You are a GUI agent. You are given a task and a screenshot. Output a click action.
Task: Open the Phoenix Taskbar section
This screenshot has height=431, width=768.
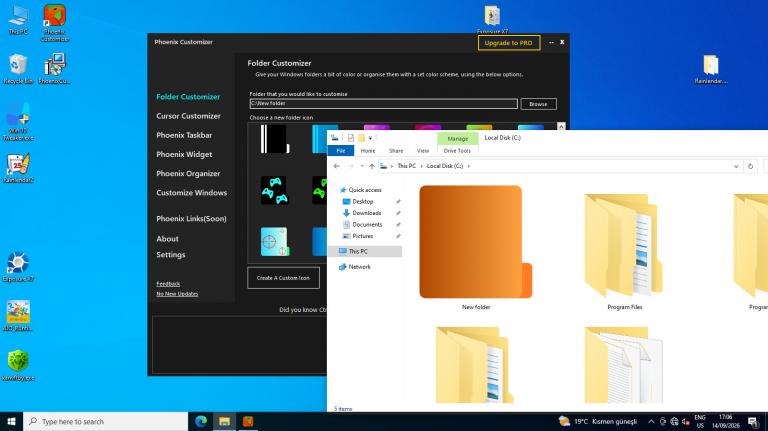184,135
